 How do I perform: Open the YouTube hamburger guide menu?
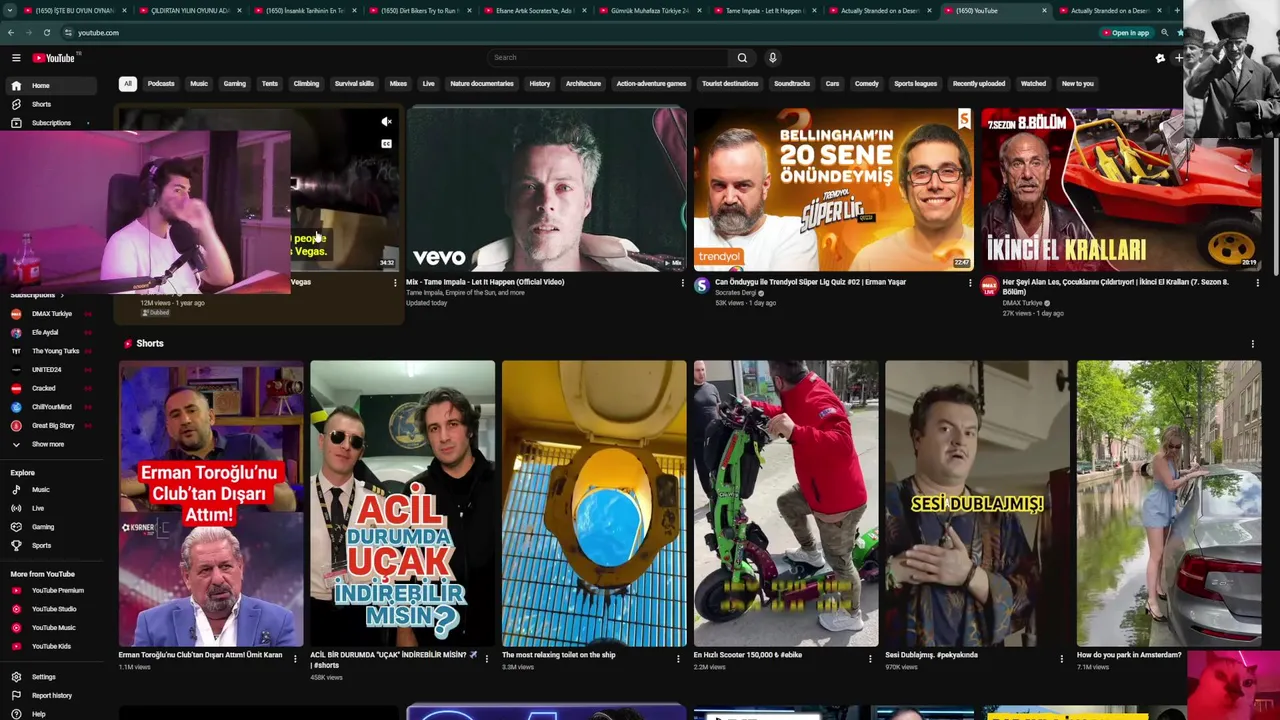(16, 58)
